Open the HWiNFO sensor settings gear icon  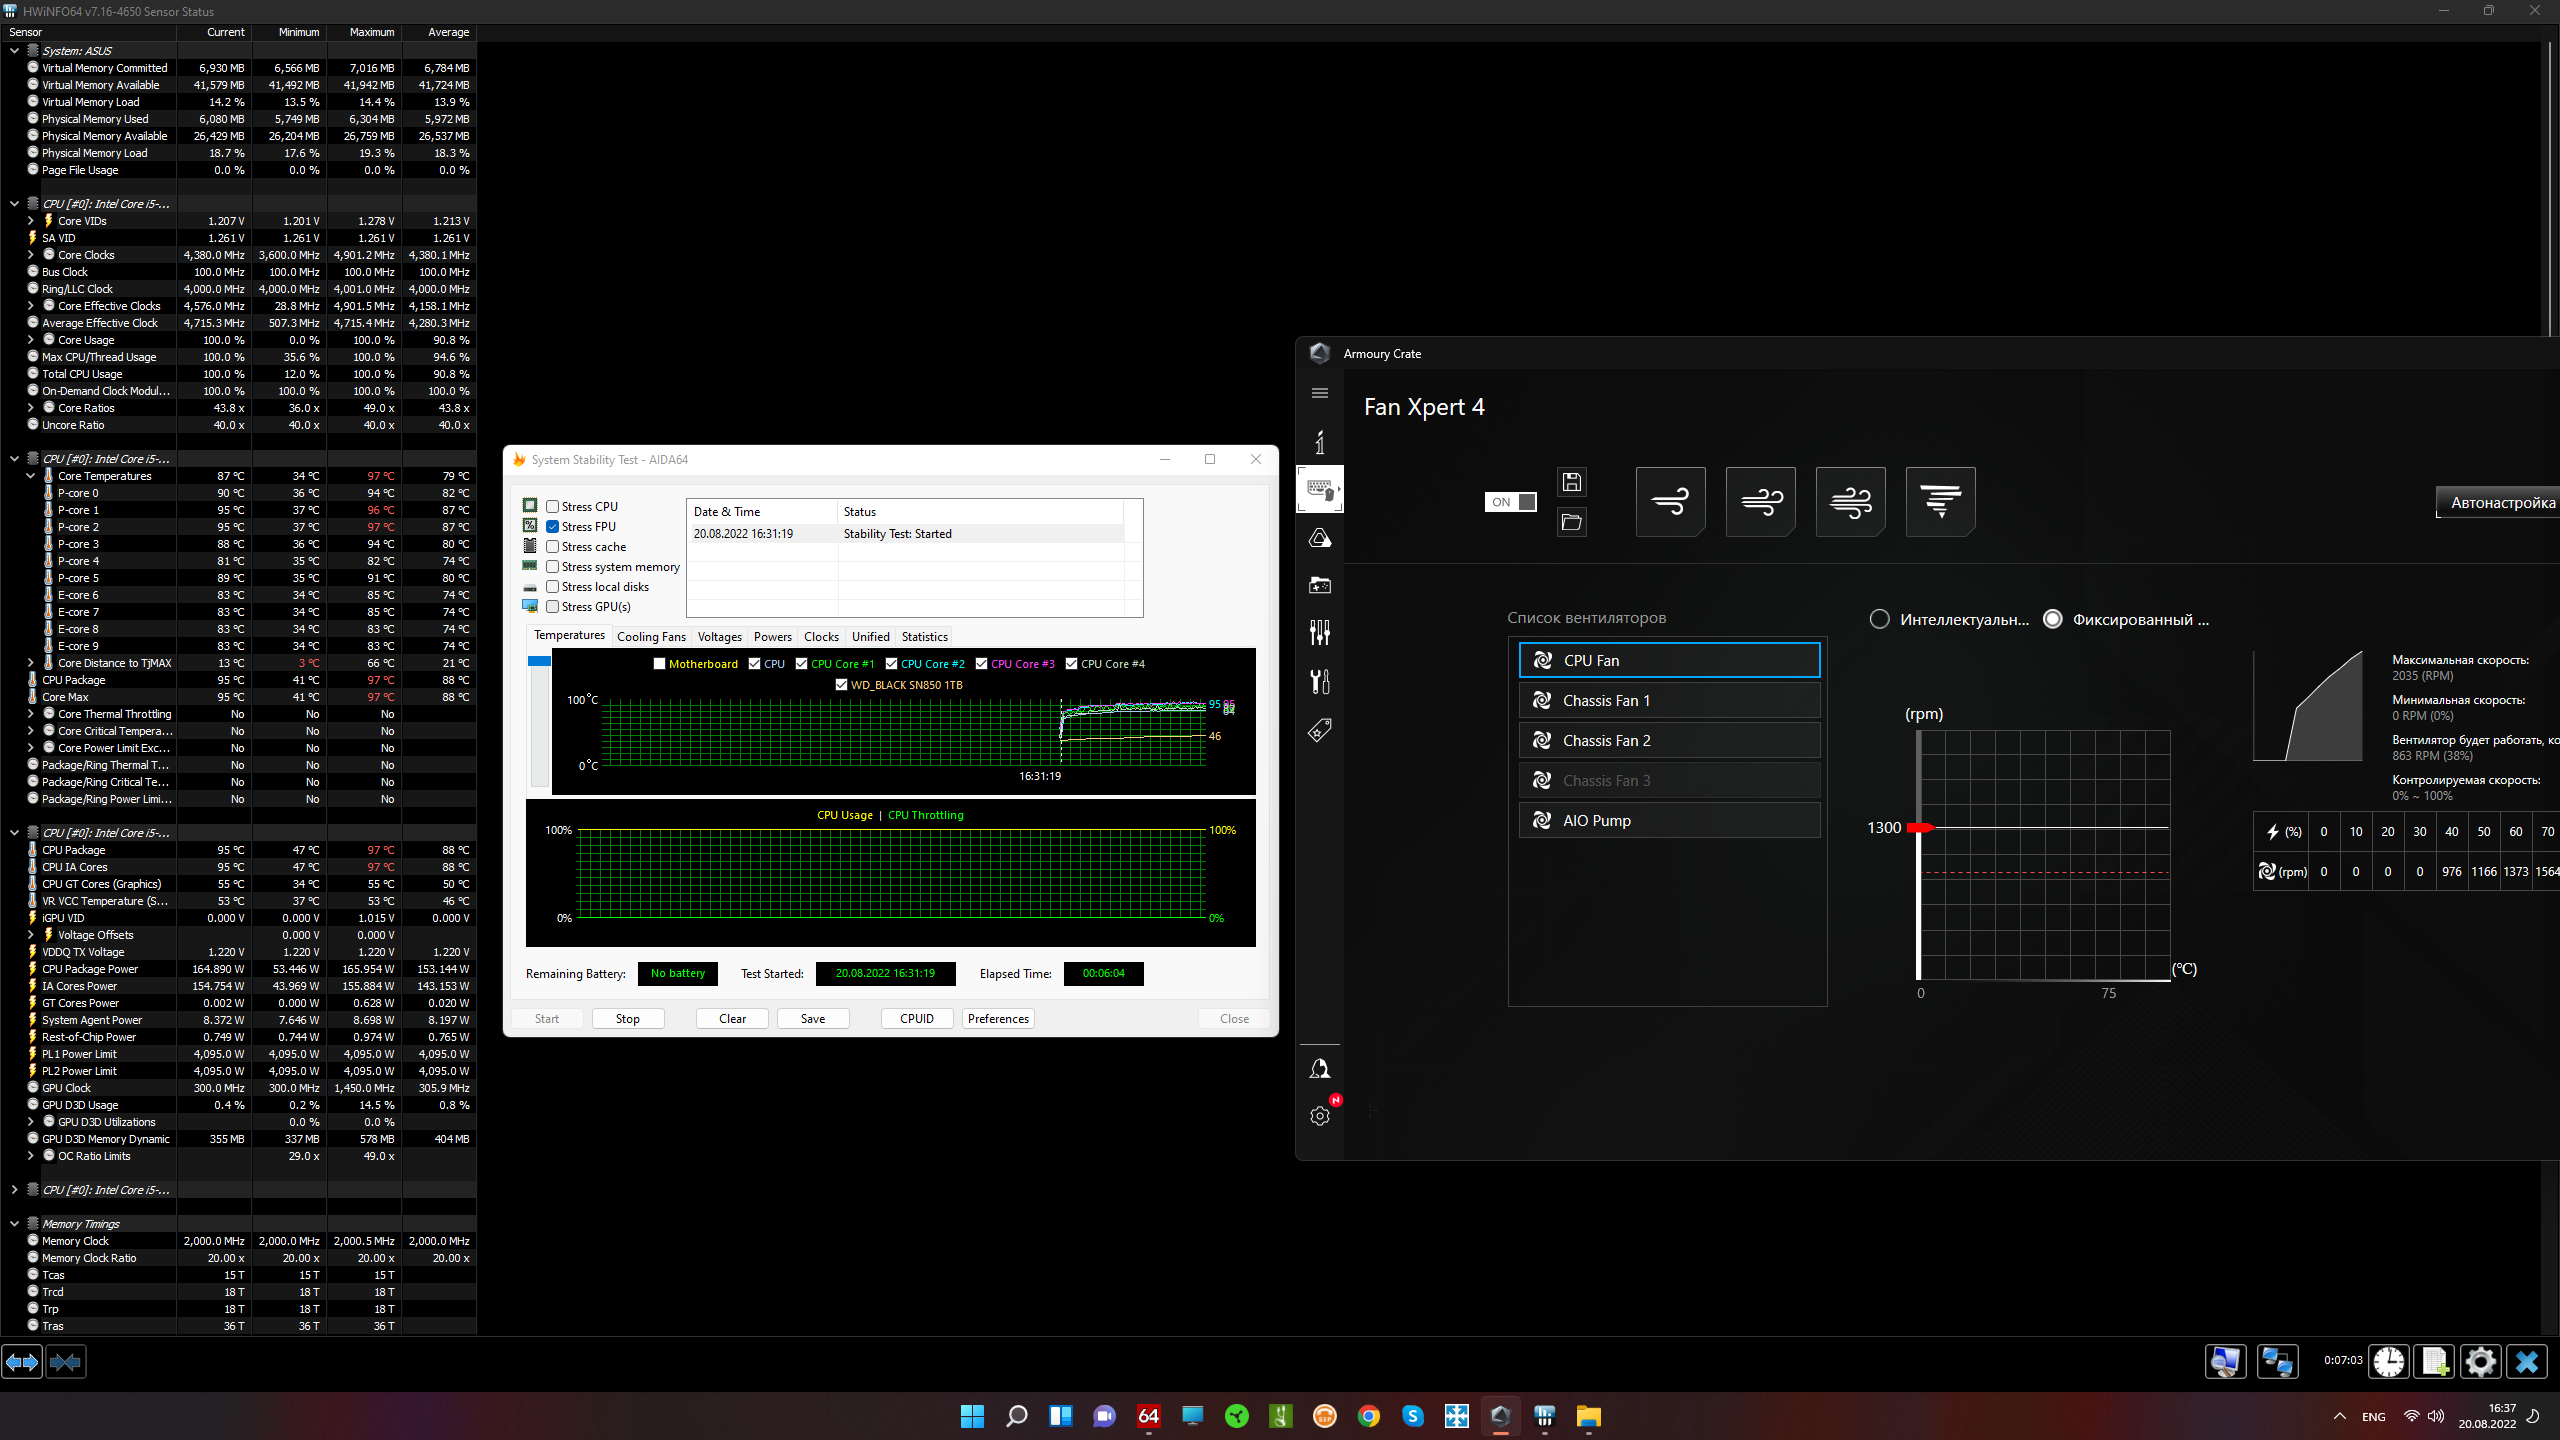(x=2480, y=1361)
